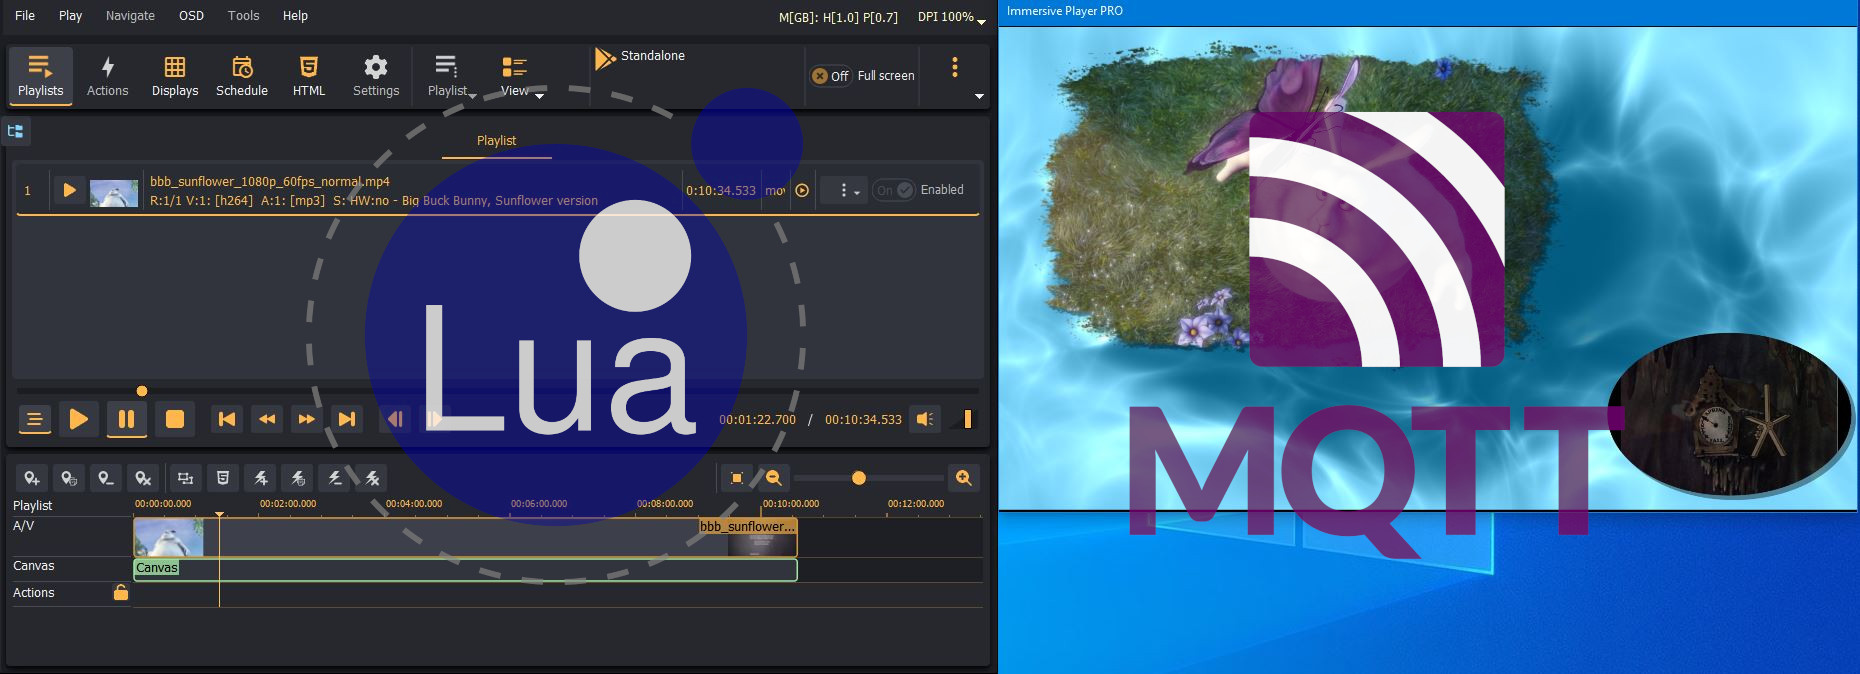Screen dimensions: 1860x674
Task: Select the Canvas timeline clip
Action: point(465,570)
